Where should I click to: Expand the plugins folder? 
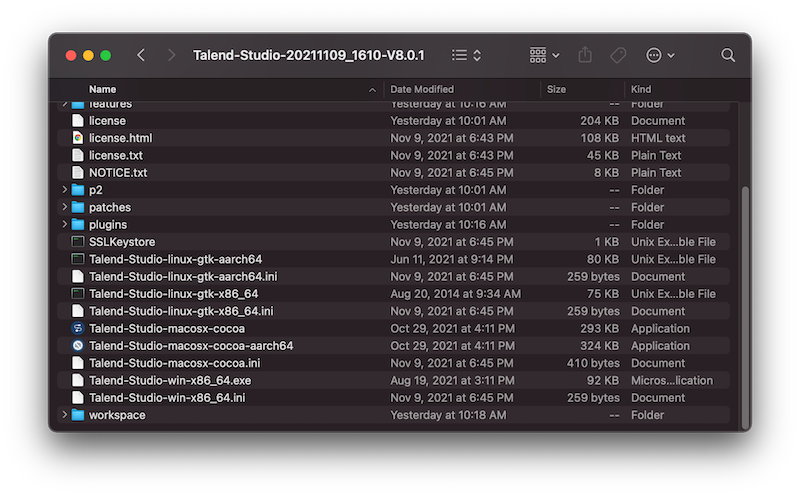pos(65,225)
